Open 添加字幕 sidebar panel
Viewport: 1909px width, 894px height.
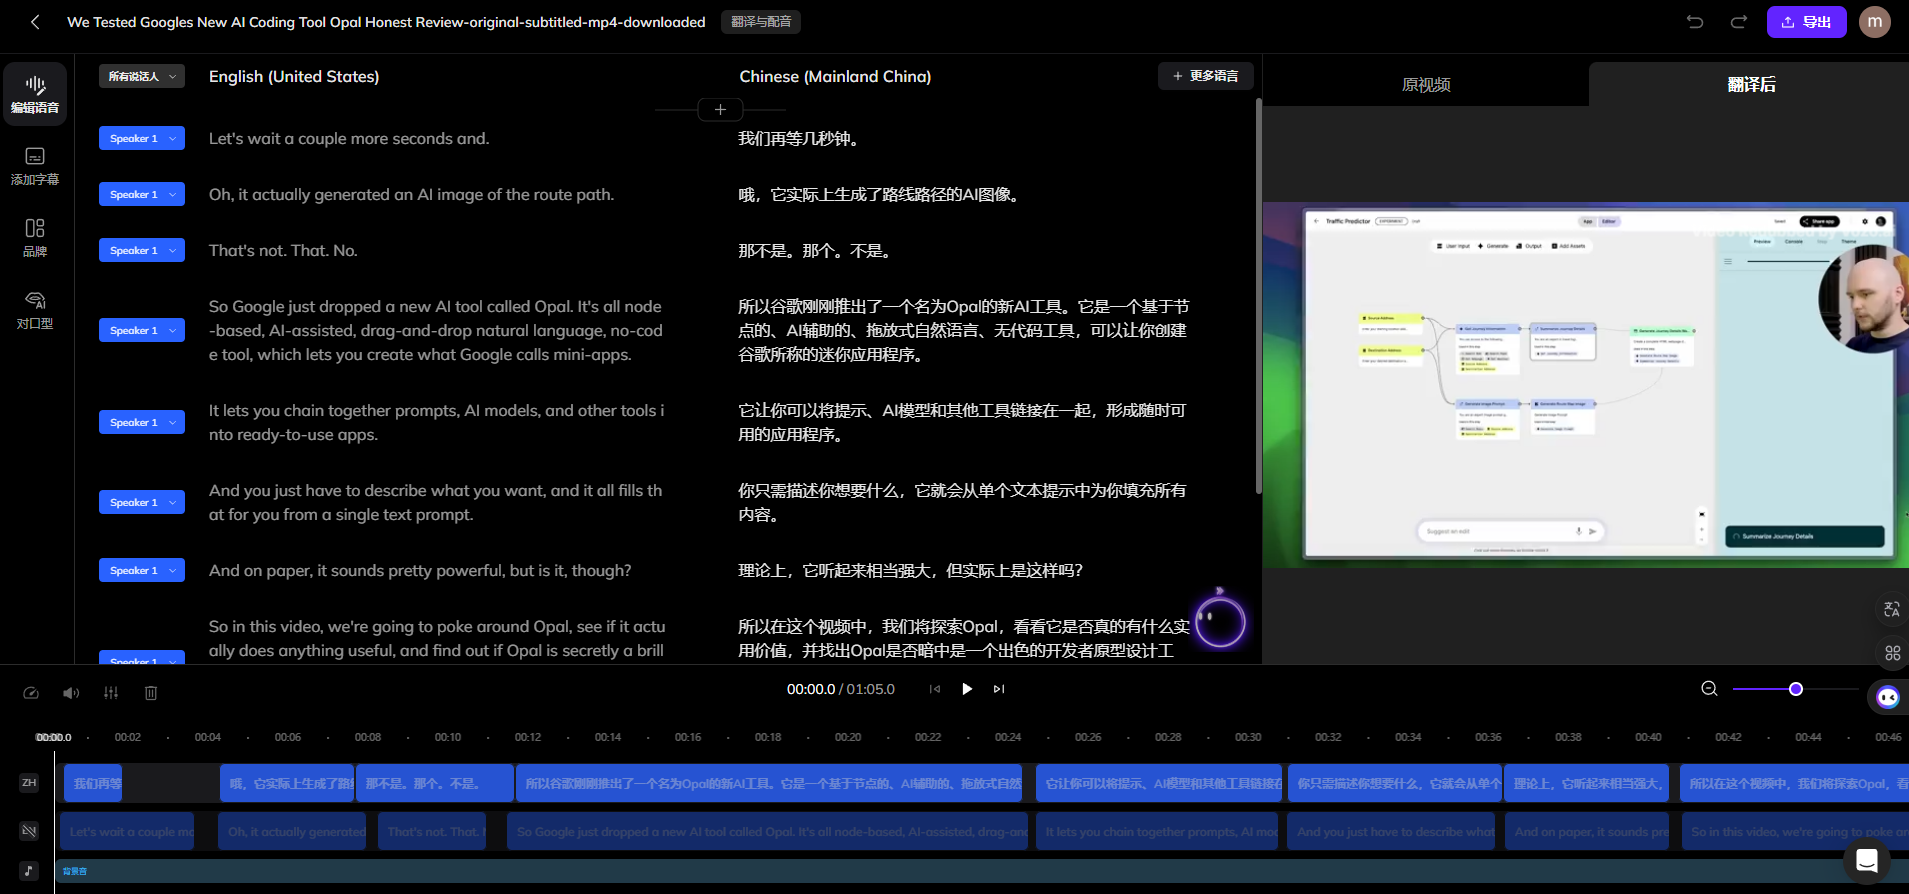tap(35, 166)
